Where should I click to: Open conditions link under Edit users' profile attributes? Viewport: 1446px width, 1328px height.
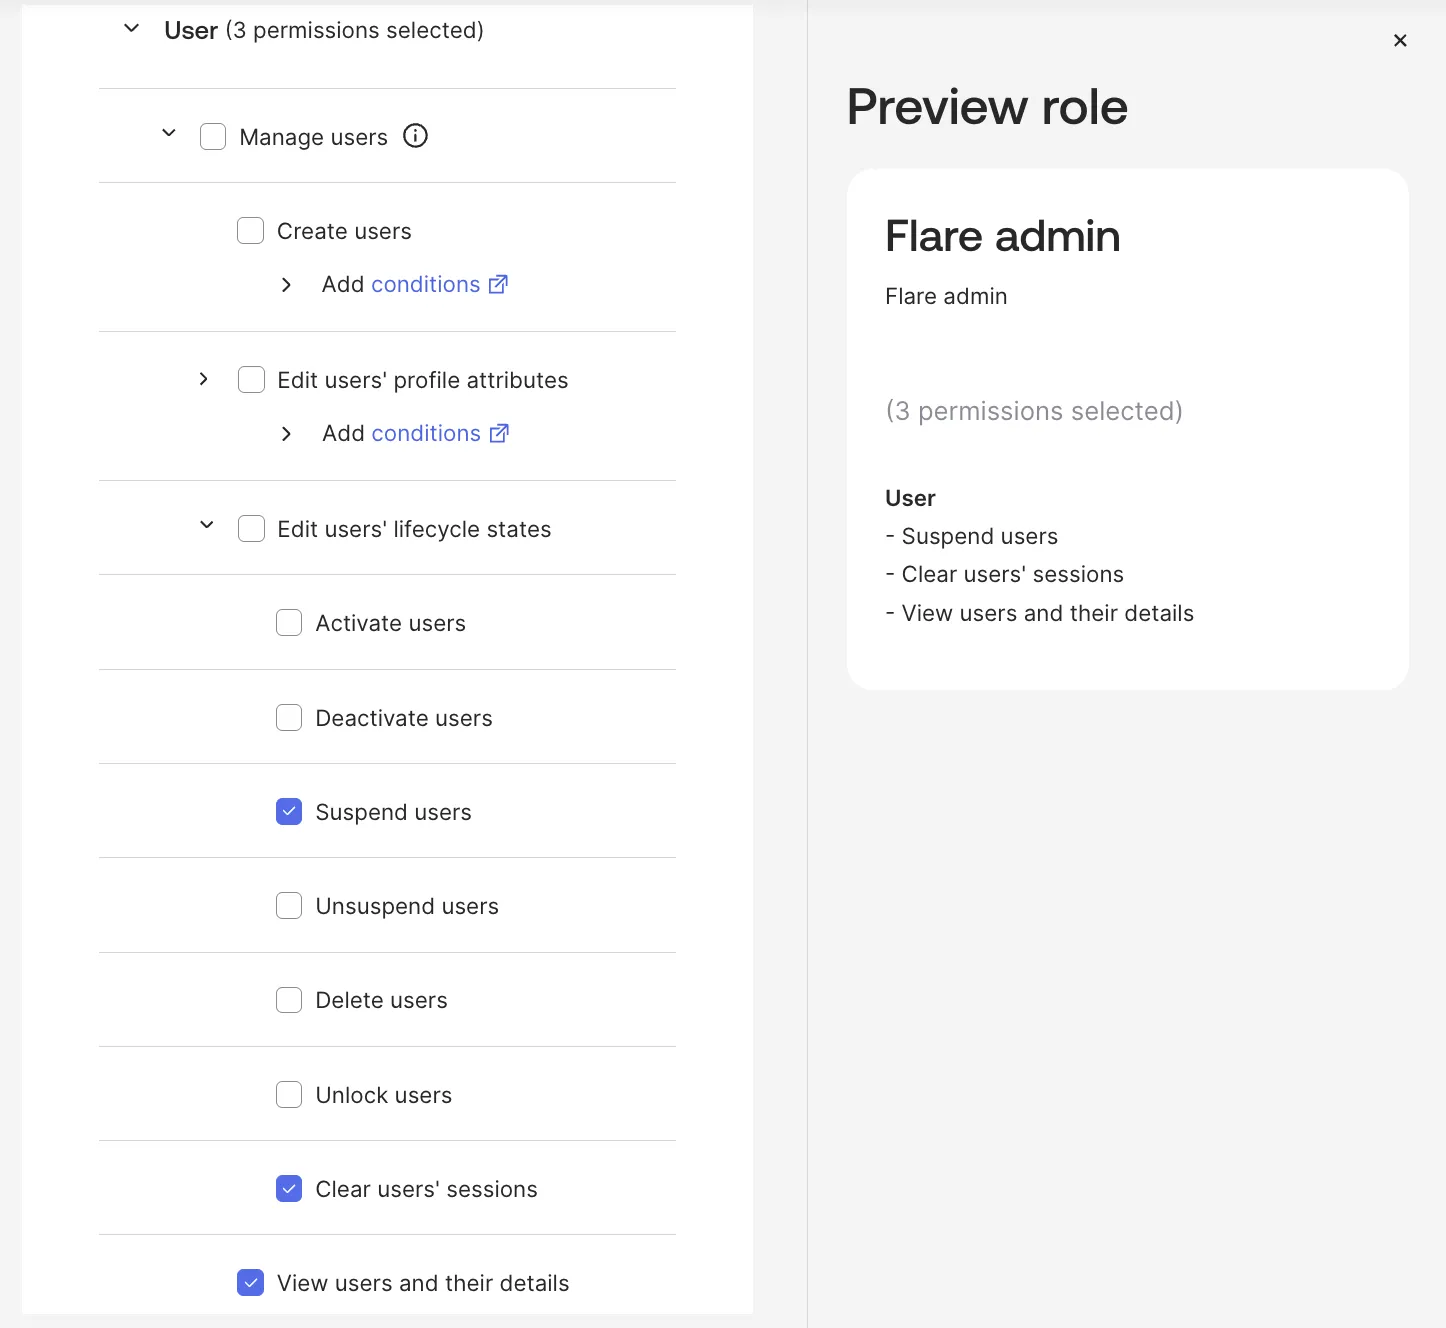[x=426, y=433]
